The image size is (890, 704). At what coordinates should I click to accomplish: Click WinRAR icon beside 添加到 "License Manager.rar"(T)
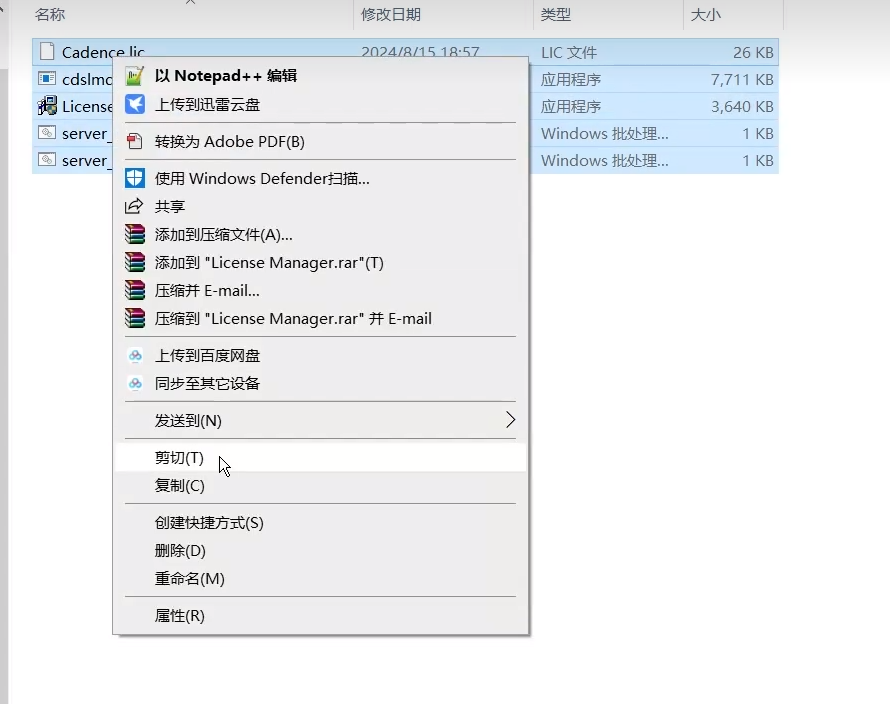pos(135,262)
